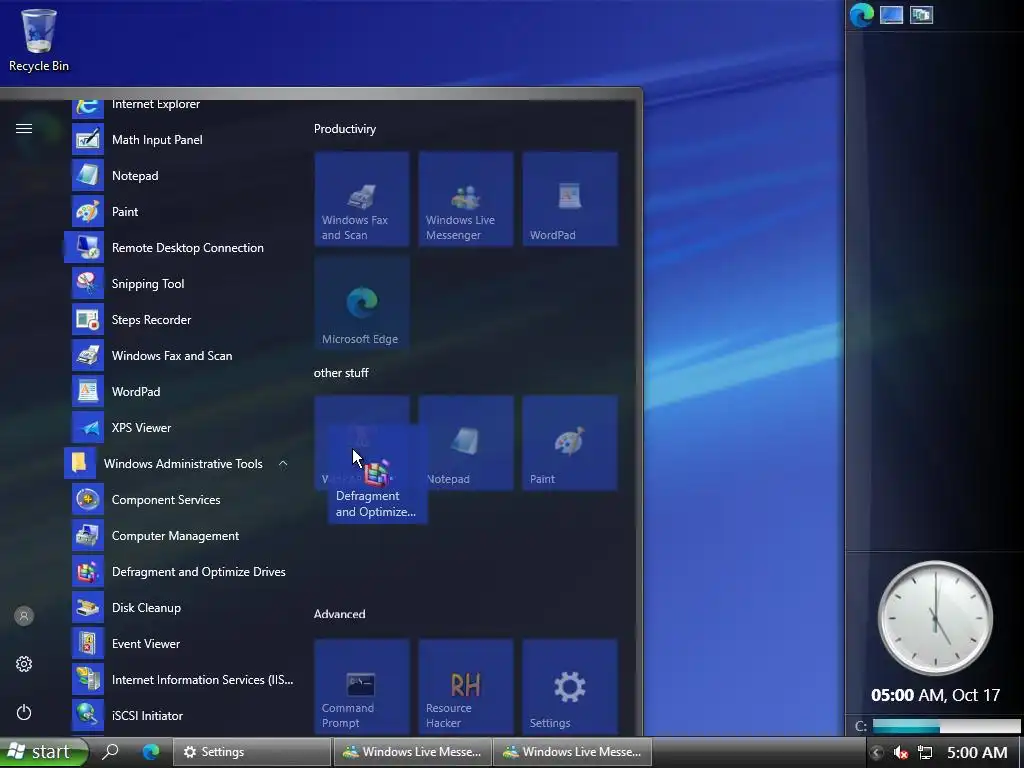Open the Paint tile under other stuff
This screenshot has width=1024, height=768.
point(569,443)
